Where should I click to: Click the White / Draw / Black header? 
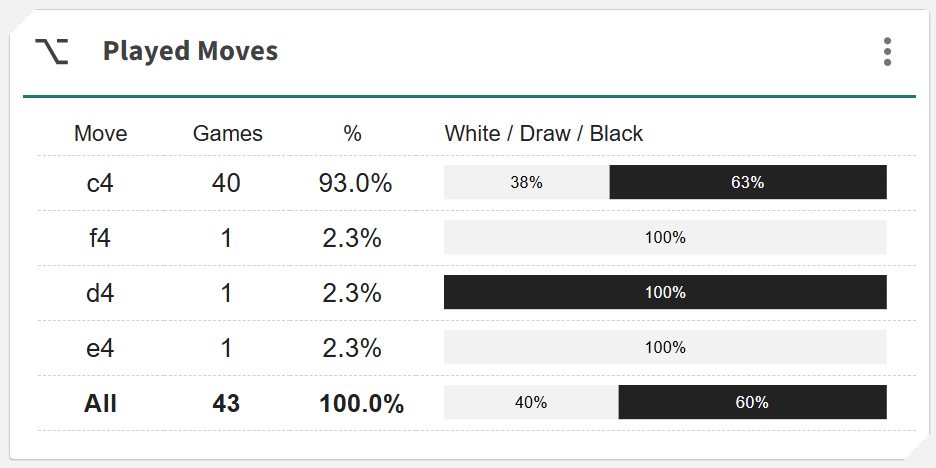[544, 133]
